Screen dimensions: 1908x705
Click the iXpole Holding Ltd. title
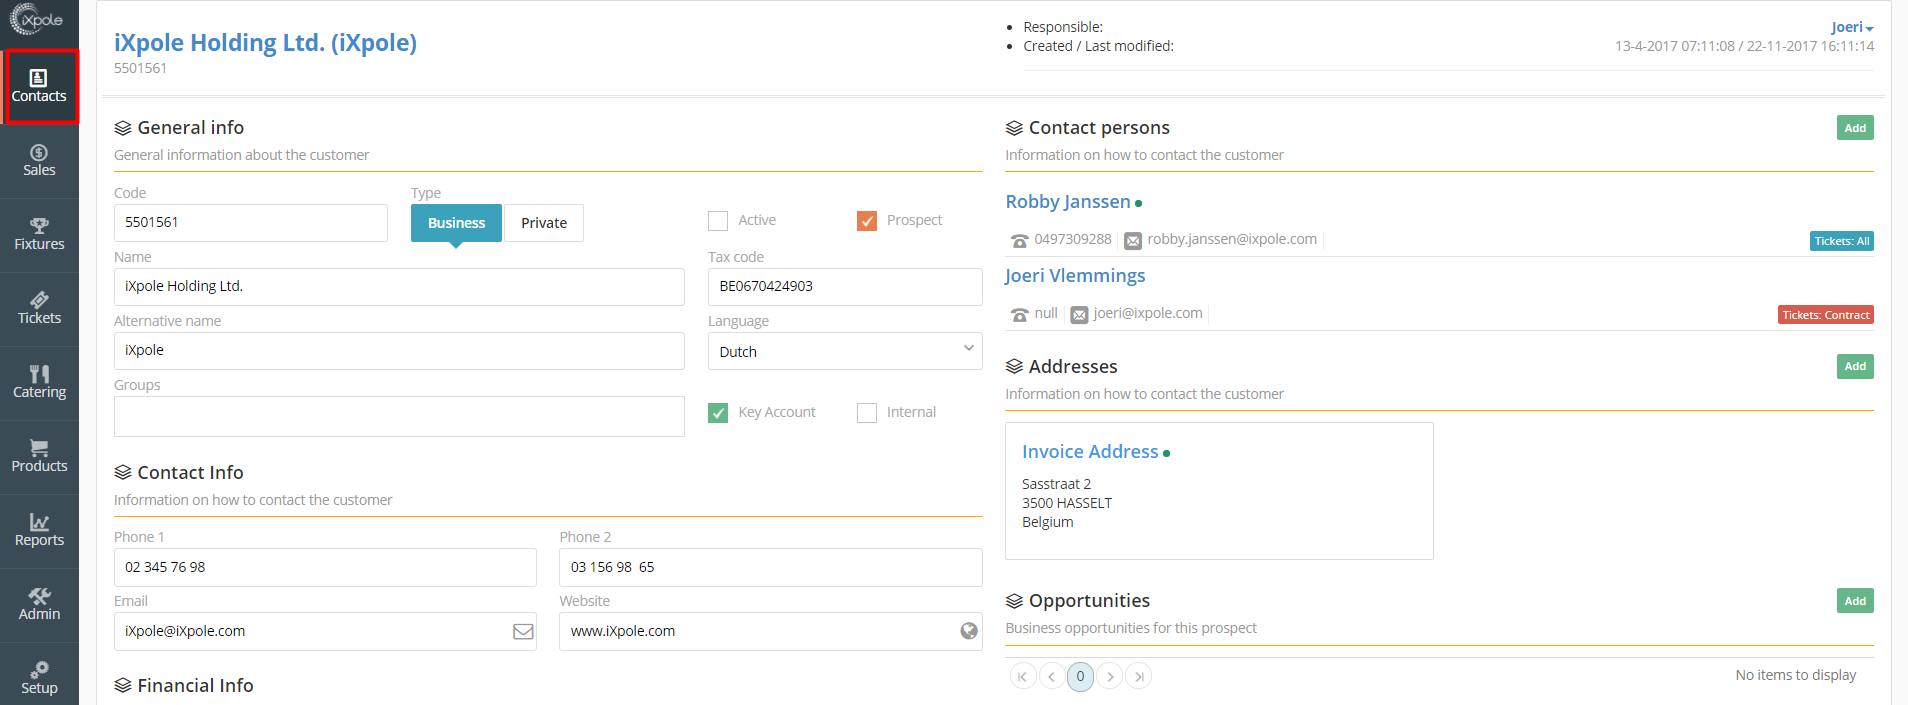click(265, 43)
